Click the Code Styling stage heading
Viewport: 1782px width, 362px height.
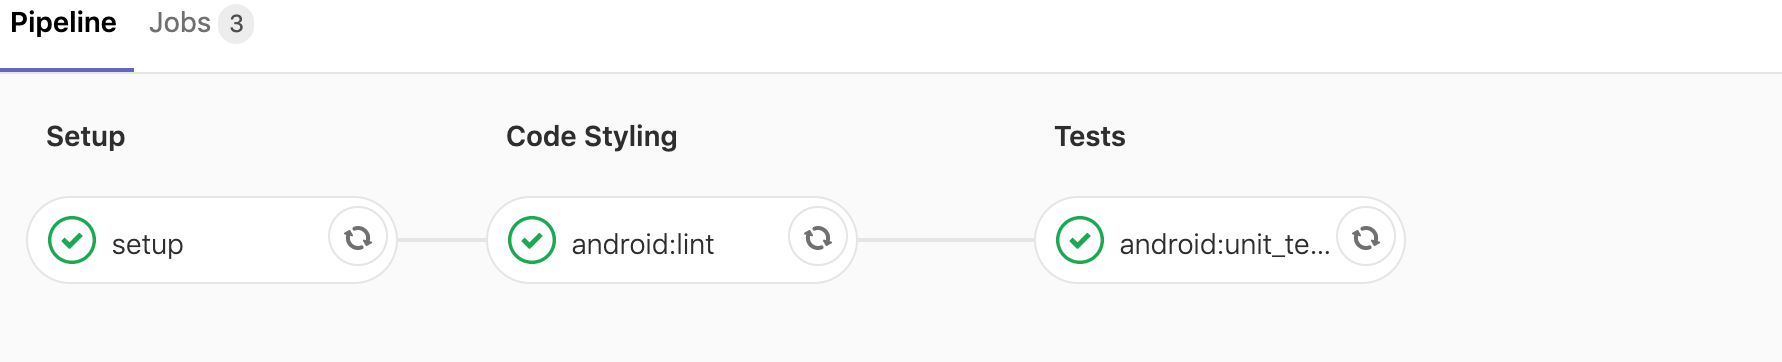pos(592,137)
